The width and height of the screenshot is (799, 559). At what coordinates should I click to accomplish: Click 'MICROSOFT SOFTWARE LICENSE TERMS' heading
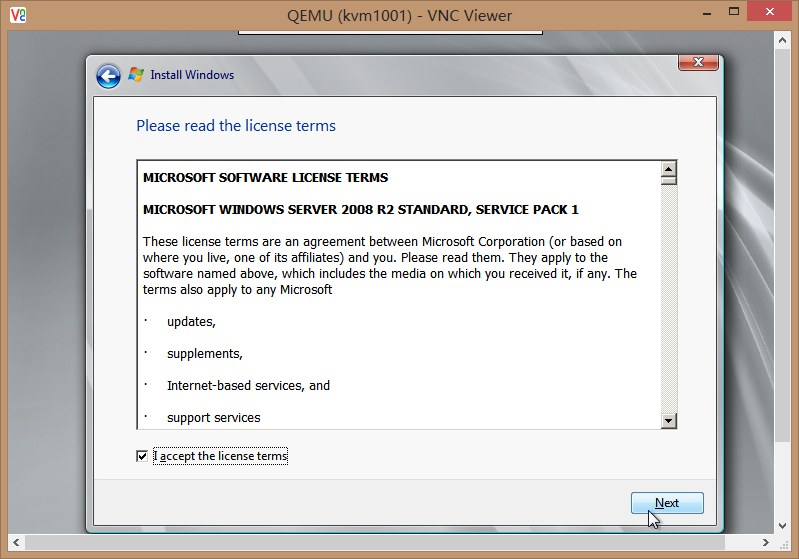(265, 177)
